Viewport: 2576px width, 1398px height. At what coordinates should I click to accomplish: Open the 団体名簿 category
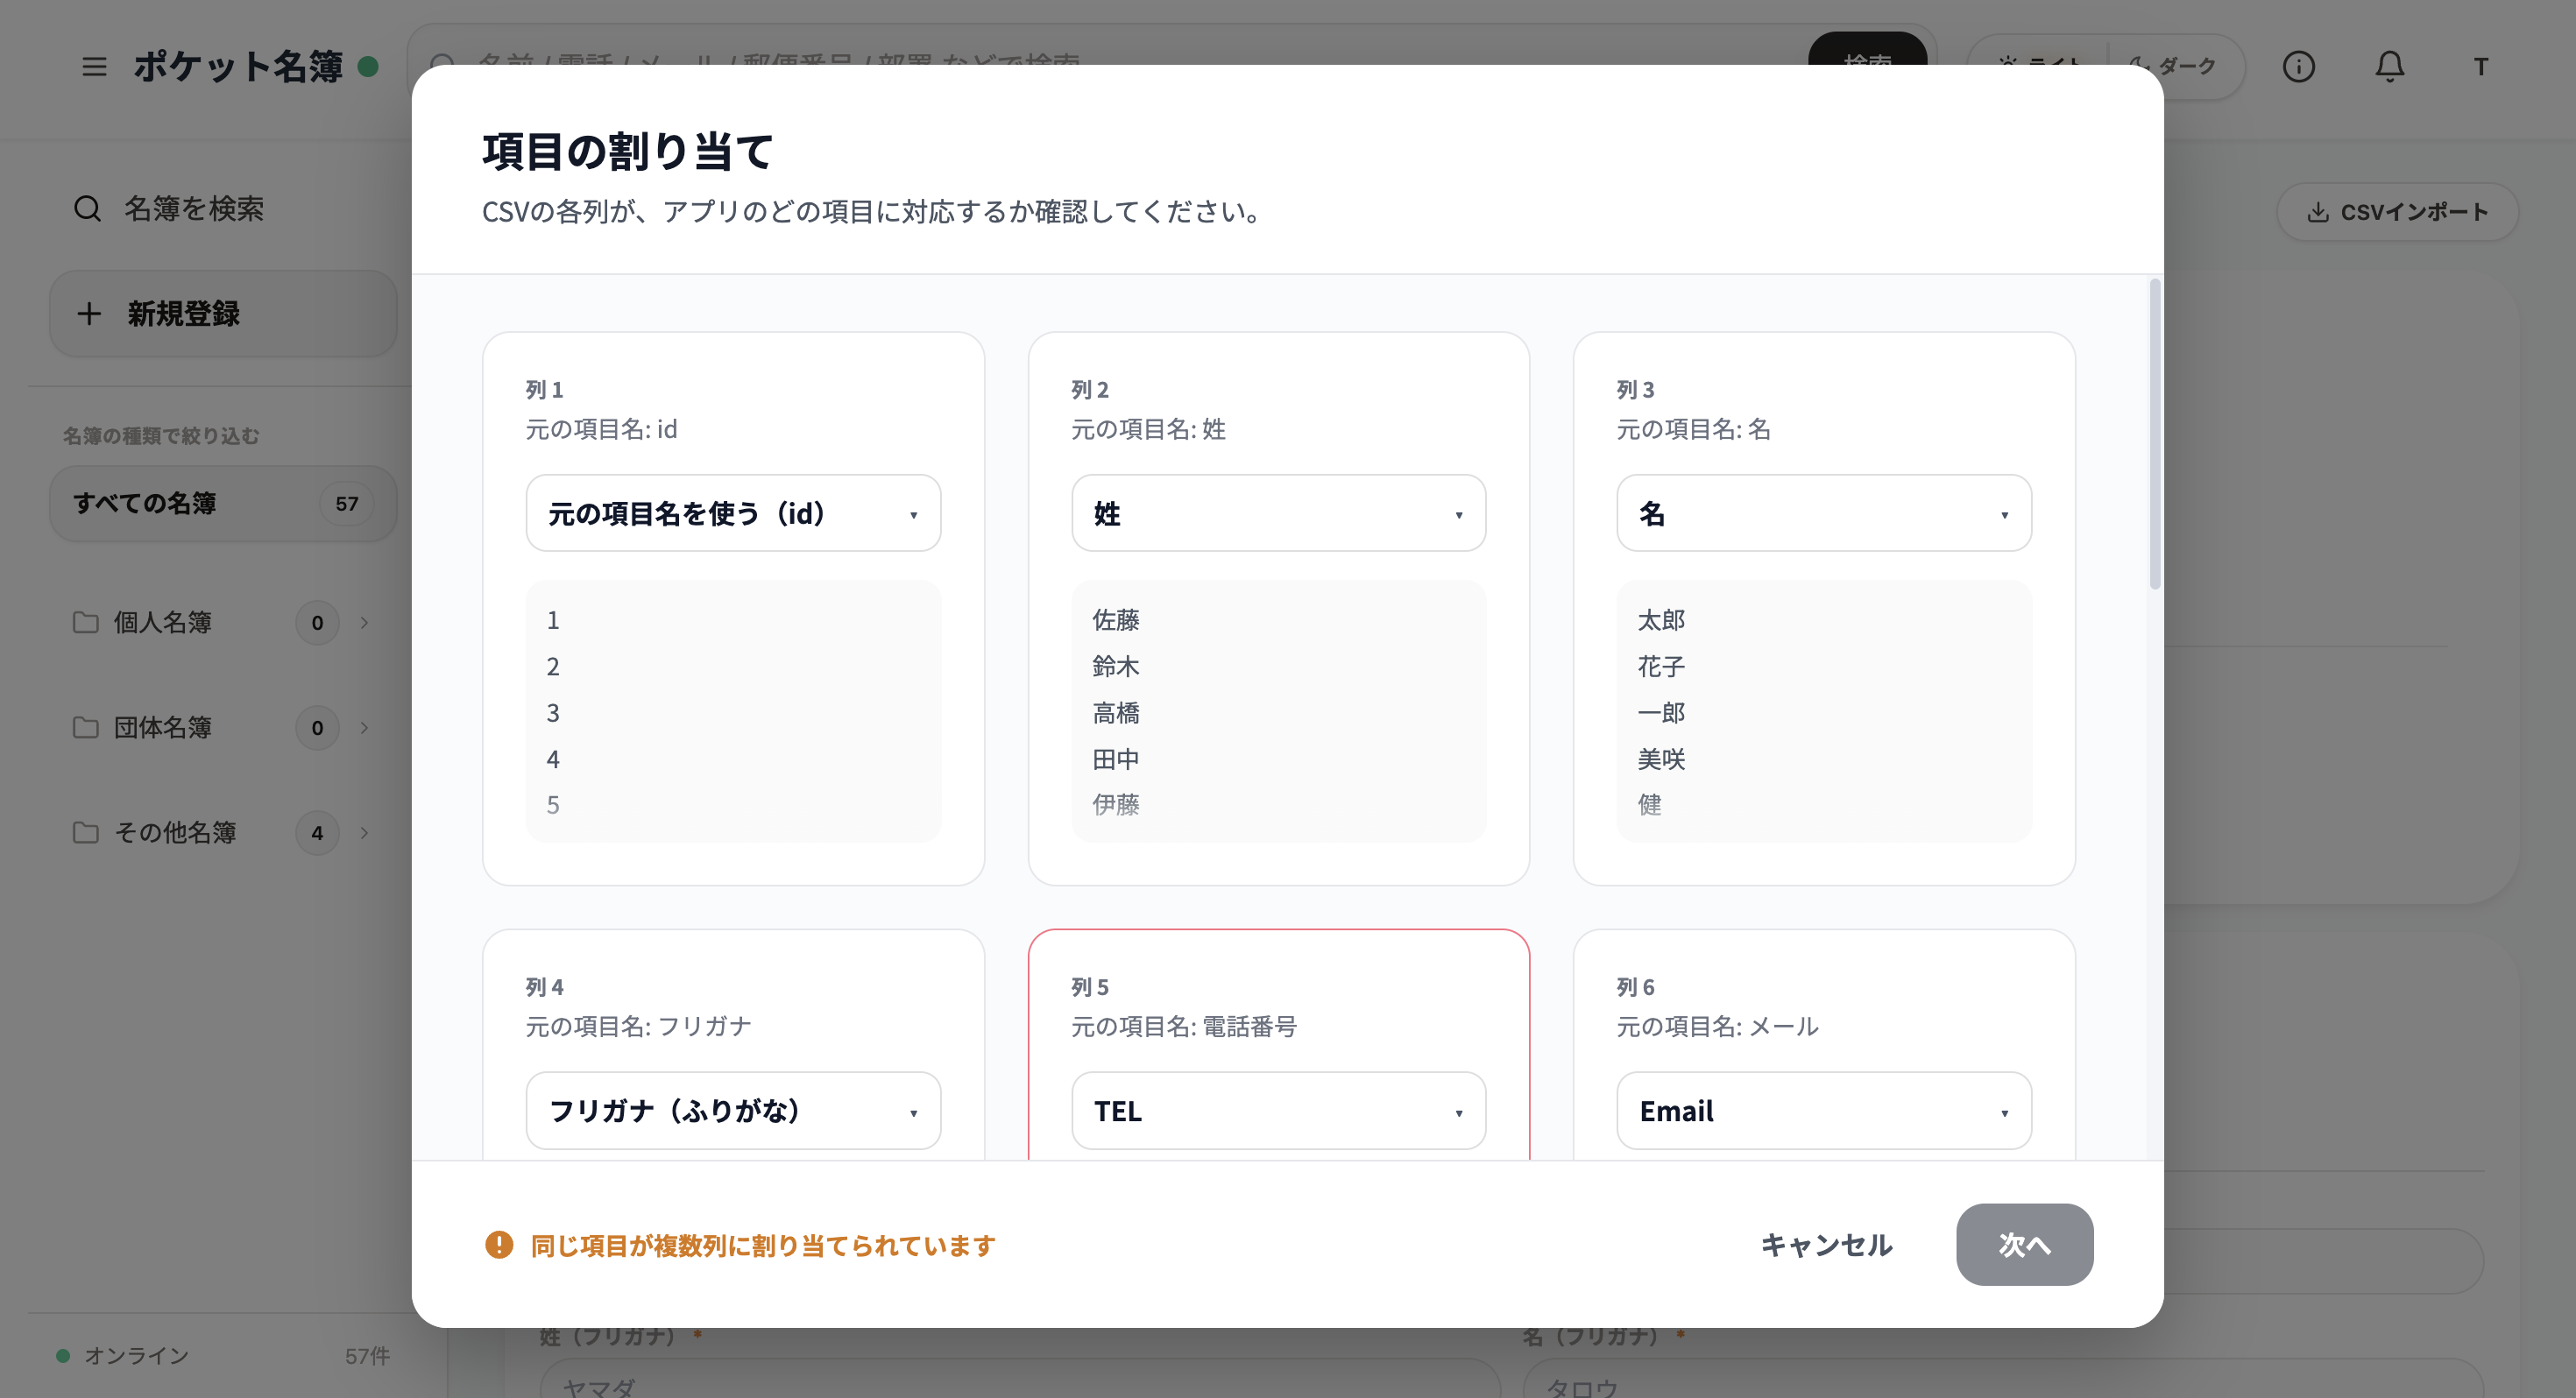coord(163,727)
